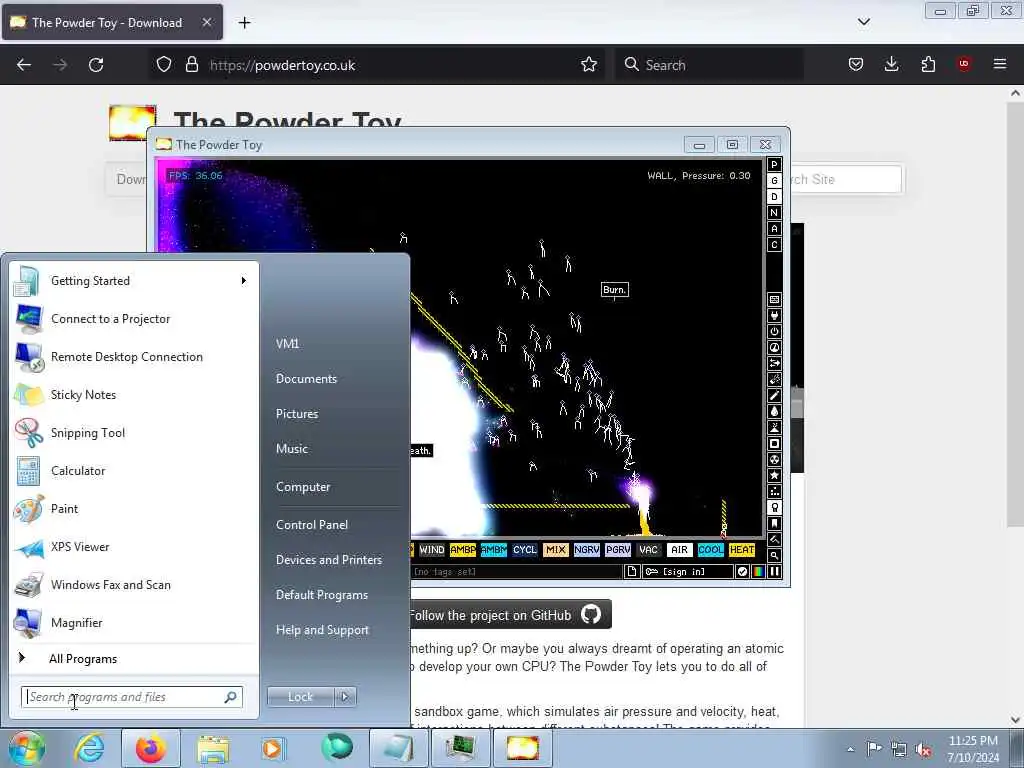This screenshot has height=768, width=1024.
Task: Open the arrow next to the Lock button
Action: (345, 697)
